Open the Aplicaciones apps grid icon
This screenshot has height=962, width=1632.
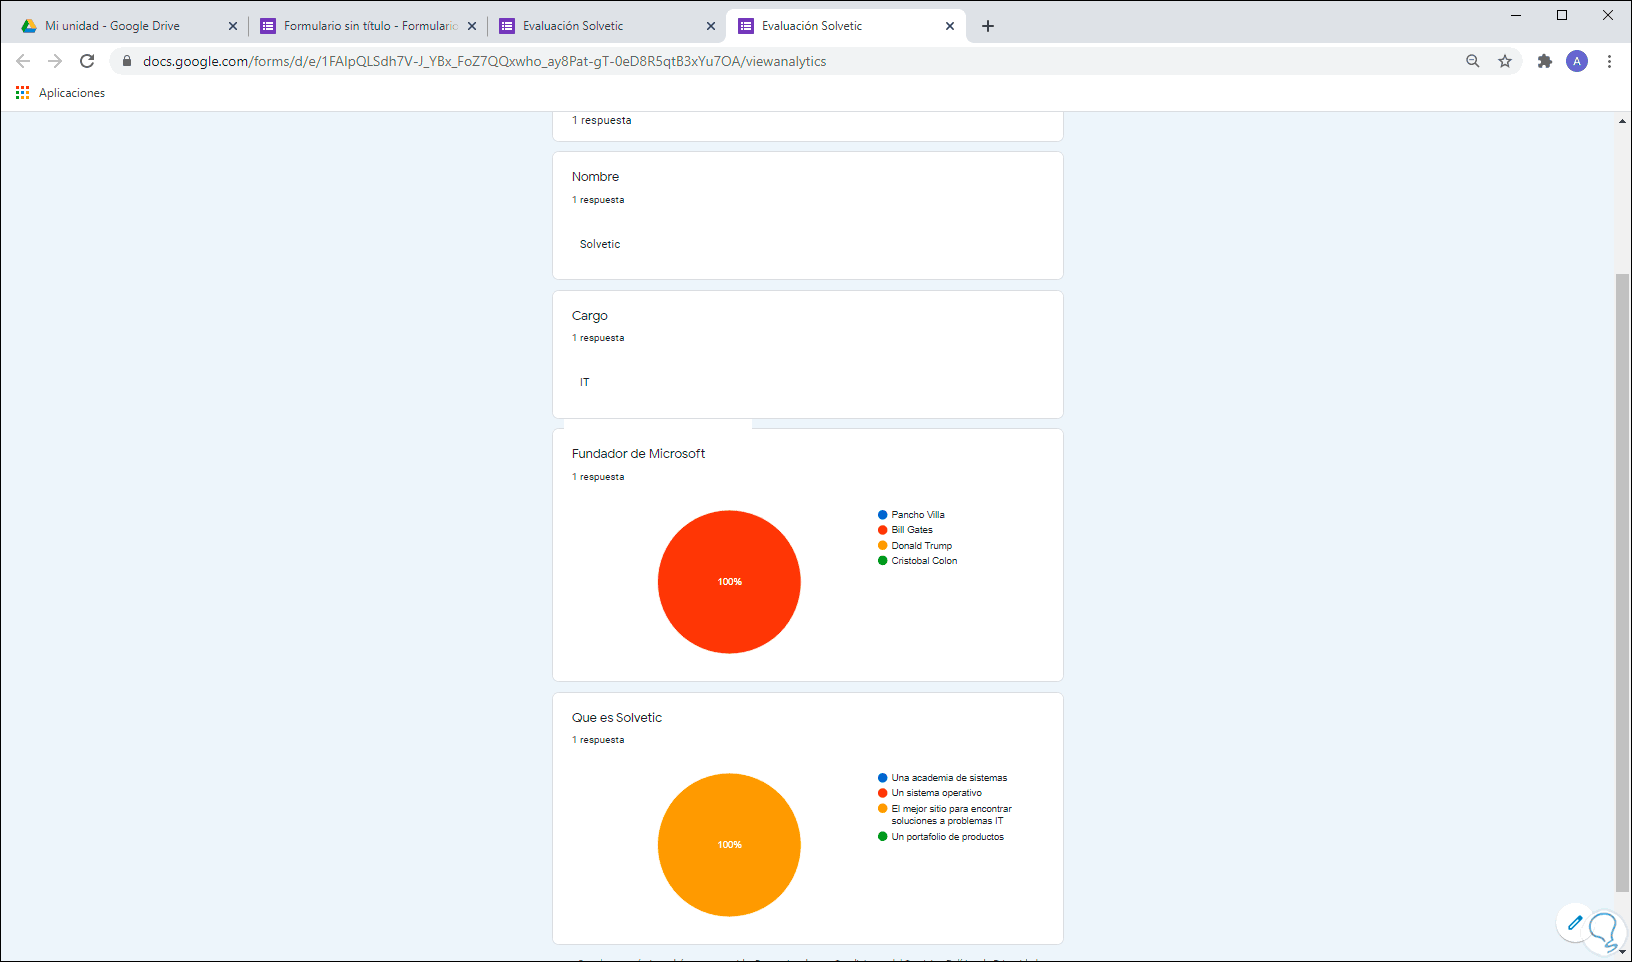click(23, 93)
